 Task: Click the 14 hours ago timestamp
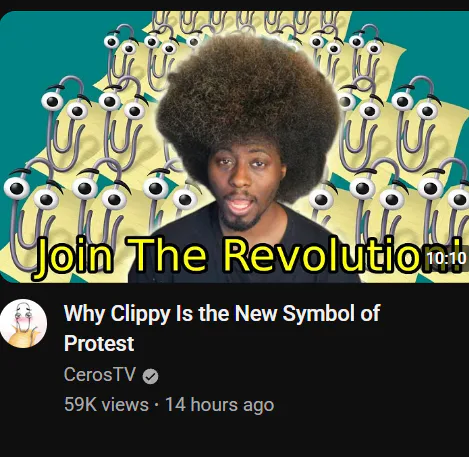coord(220,405)
